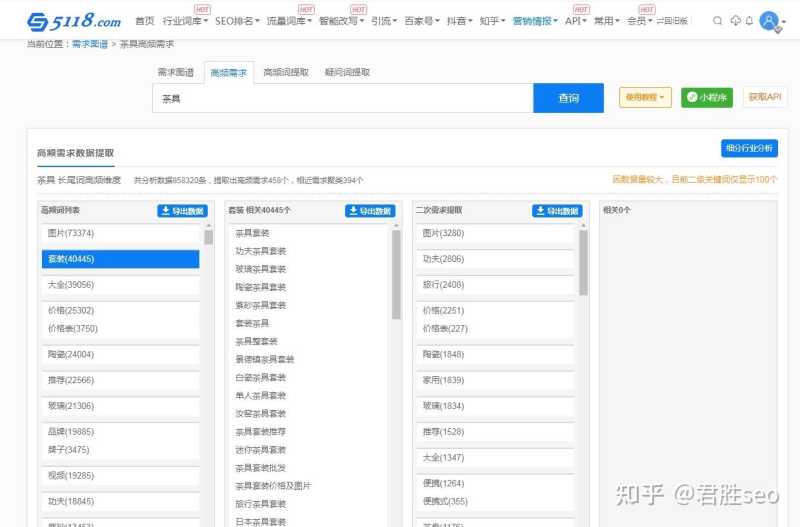Click 导出数据 in the 二次需求提取 column
The width and height of the screenshot is (800, 527).
tap(558, 211)
